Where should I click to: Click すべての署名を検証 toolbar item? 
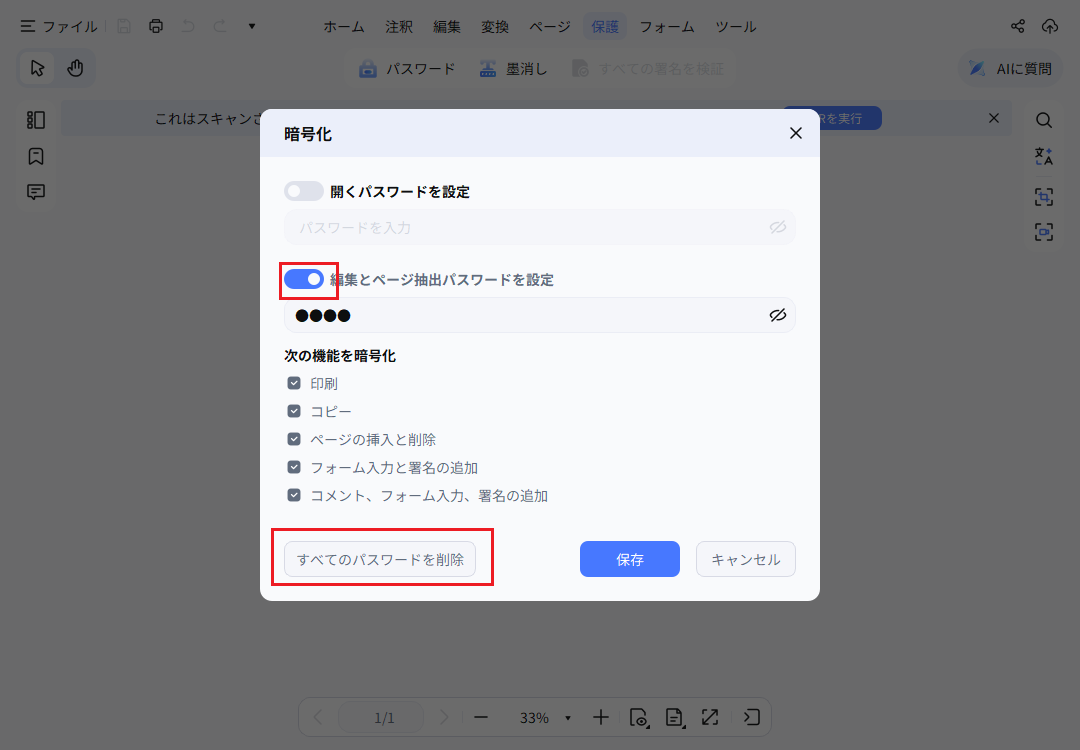[x=647, y=69]
